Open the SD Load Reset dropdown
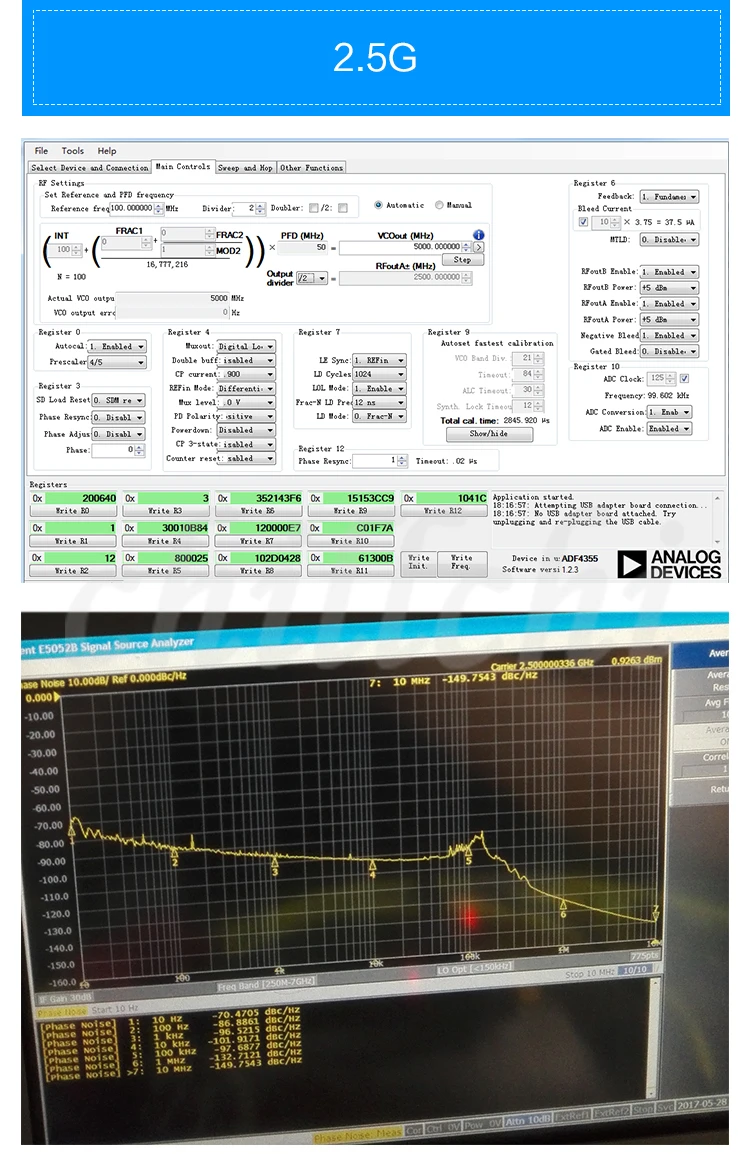 pos(118,400)
